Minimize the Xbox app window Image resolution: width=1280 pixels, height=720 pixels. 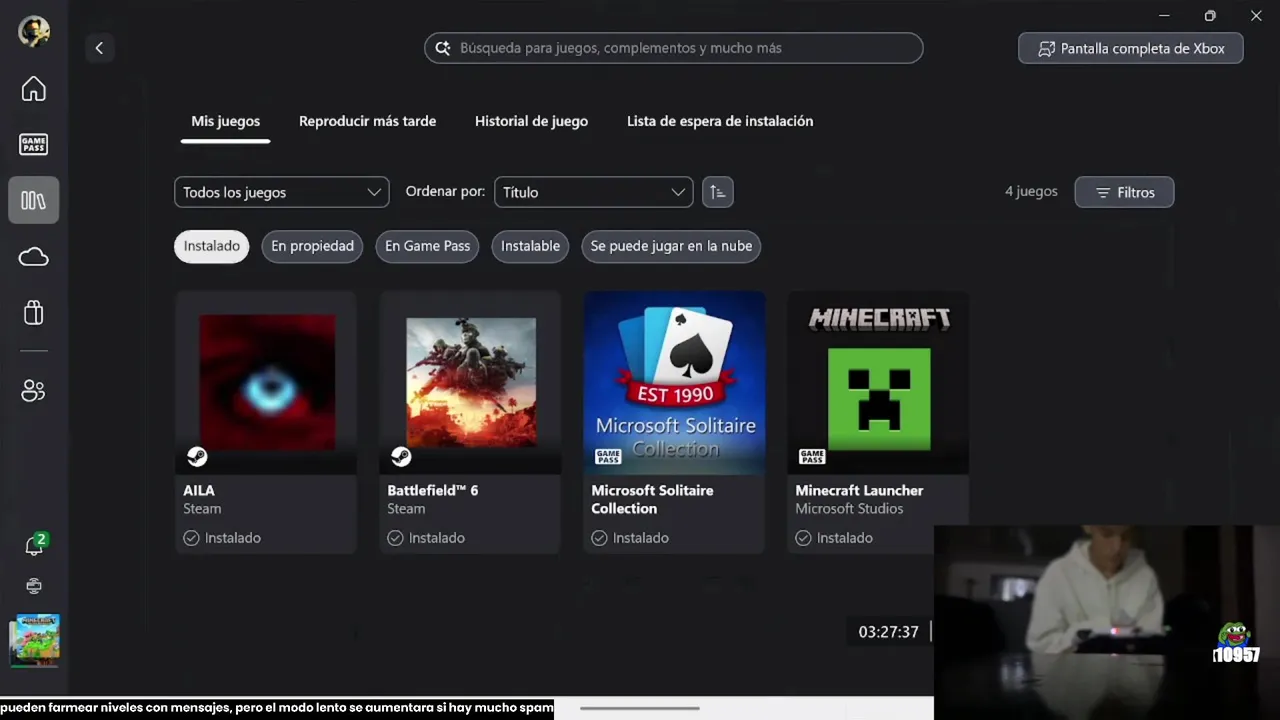click(x=1164, y=15)
